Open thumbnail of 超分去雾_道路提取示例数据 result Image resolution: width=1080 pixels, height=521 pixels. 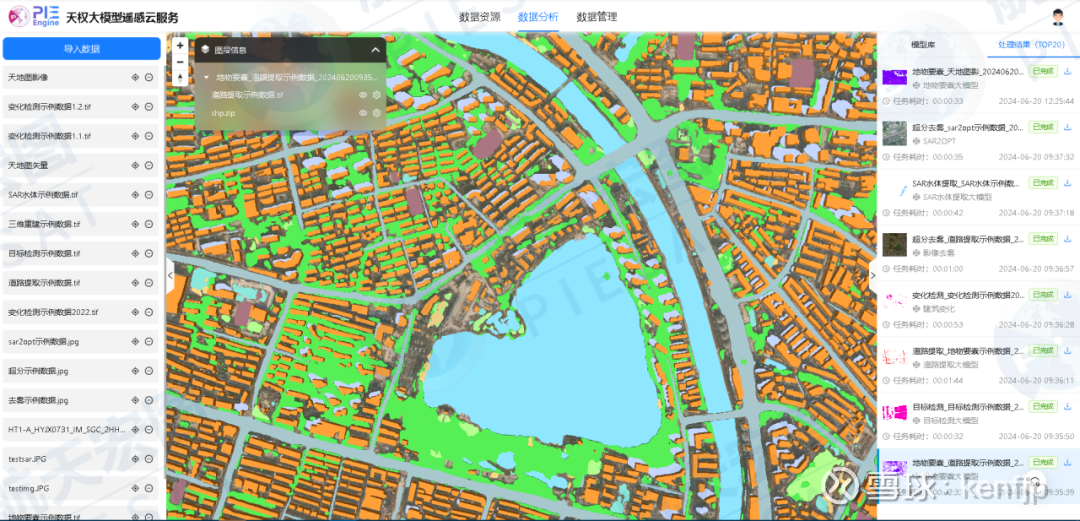point(894,245)
